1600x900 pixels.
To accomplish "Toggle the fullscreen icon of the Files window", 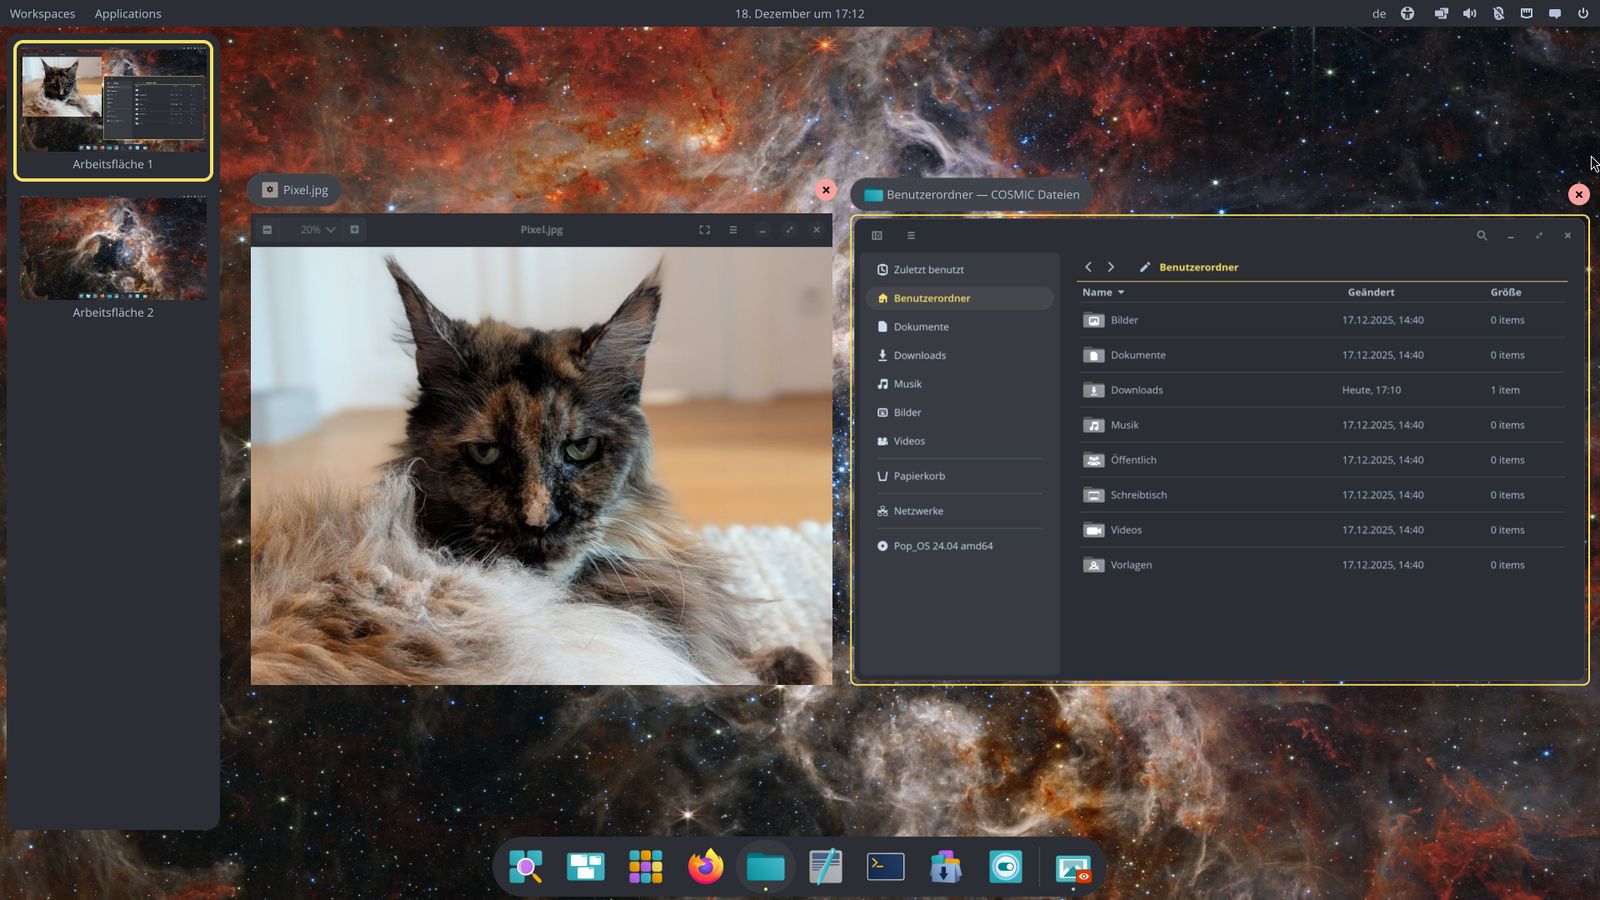I will 1539,236.
